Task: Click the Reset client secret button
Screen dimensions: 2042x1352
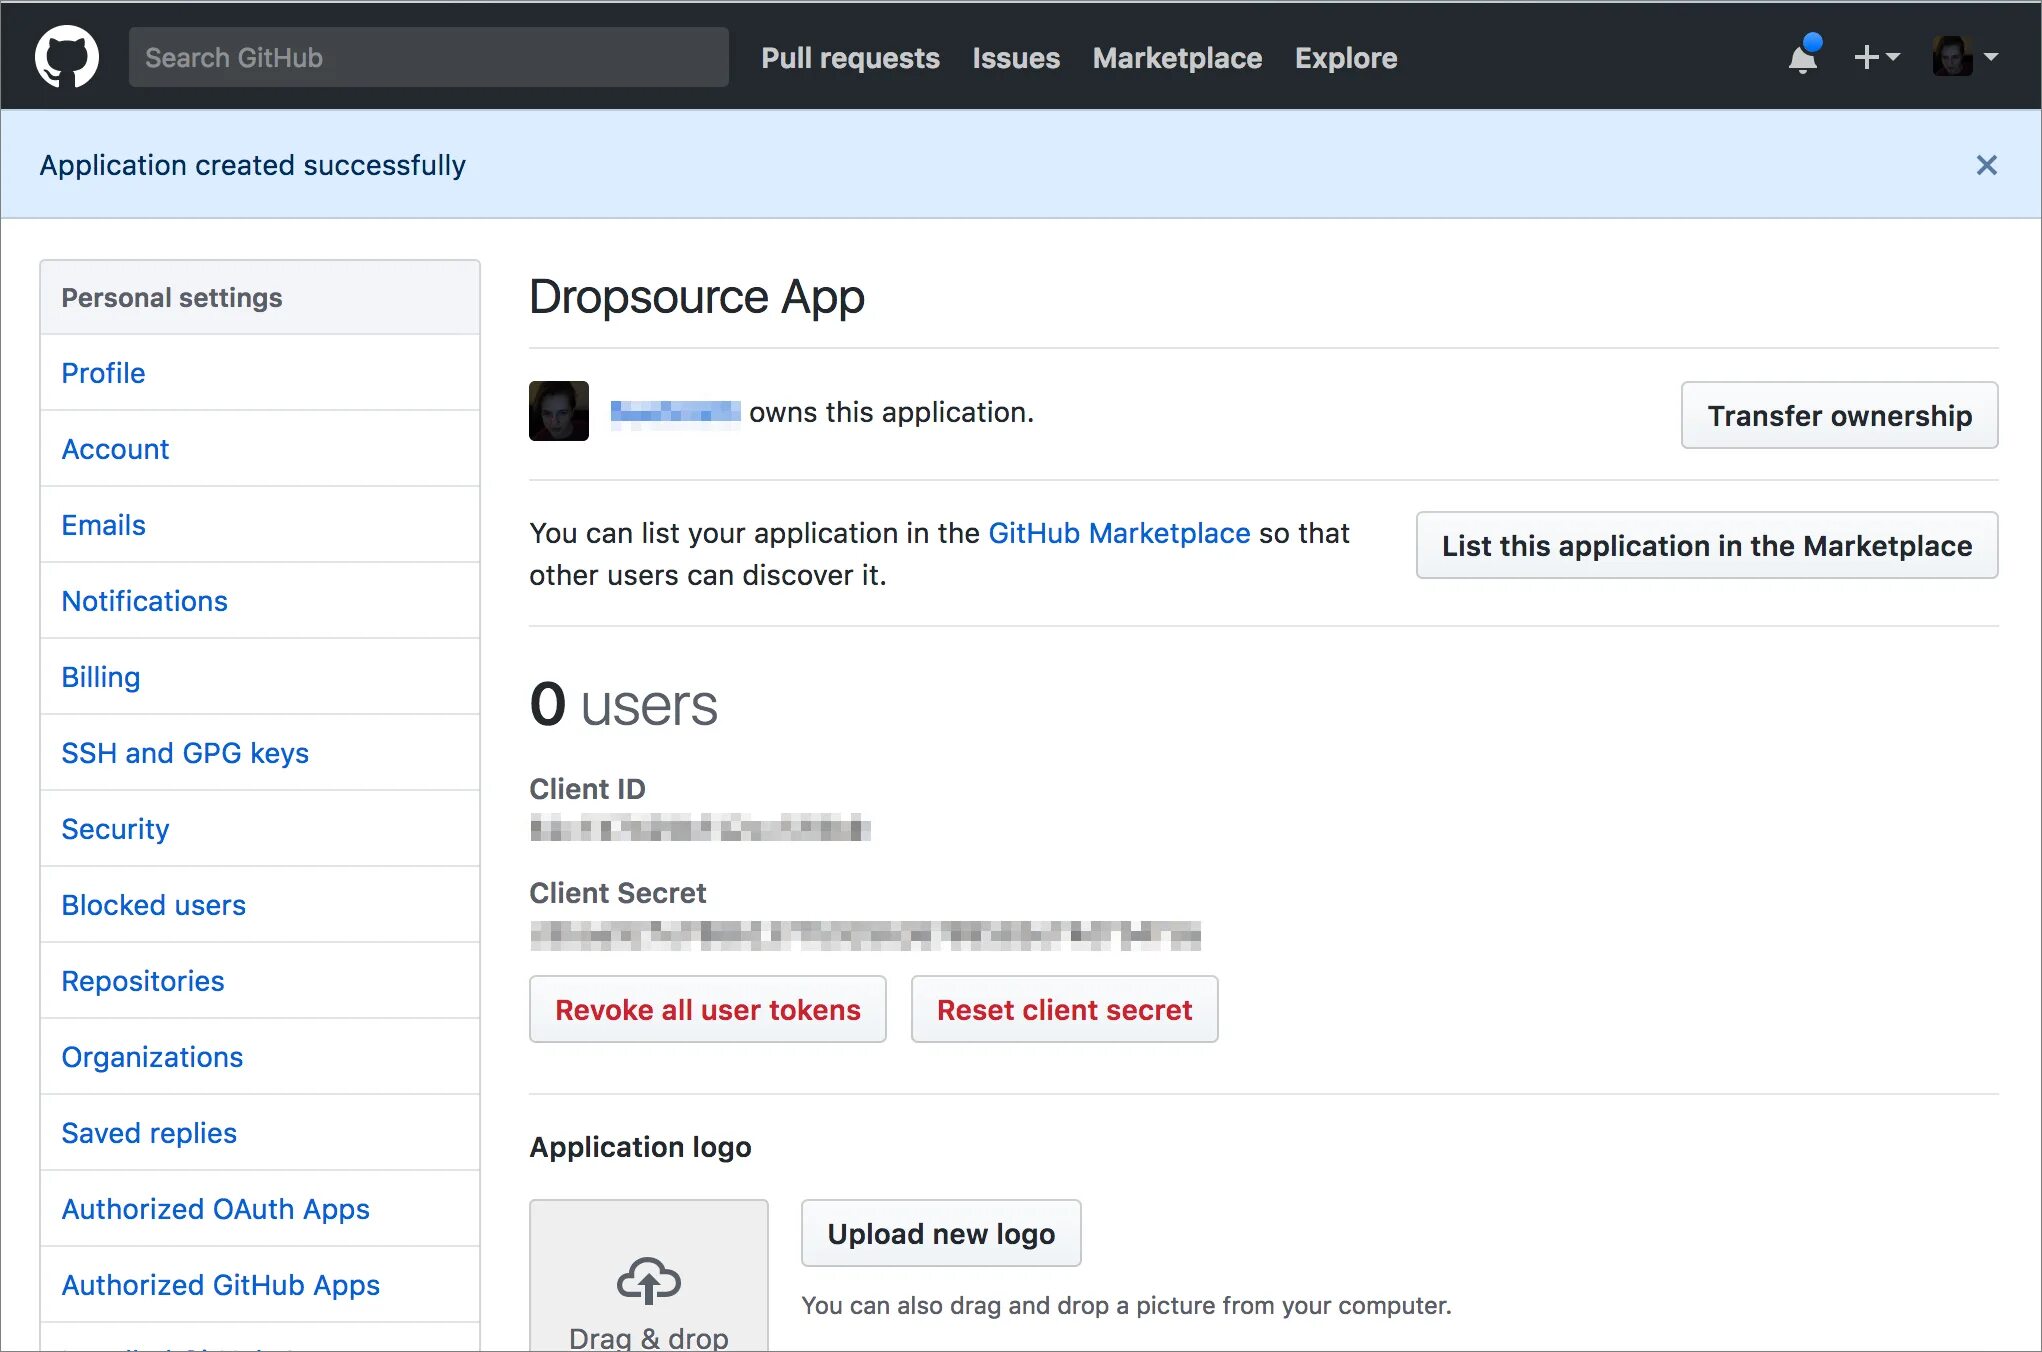Action: [1064, 1010]
